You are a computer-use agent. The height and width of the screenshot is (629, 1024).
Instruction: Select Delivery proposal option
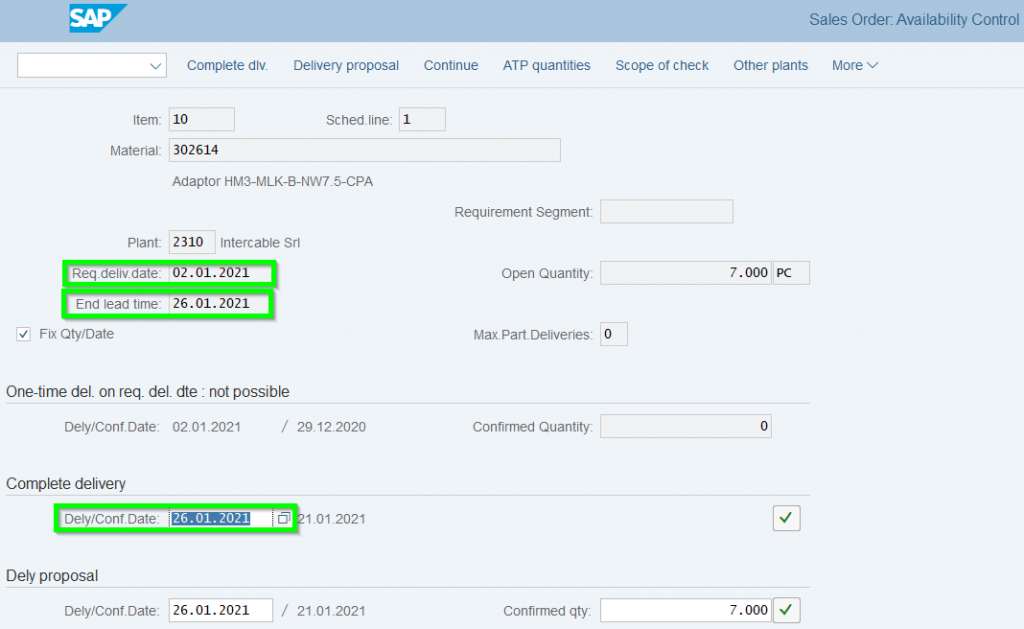(x=346, y=66)
